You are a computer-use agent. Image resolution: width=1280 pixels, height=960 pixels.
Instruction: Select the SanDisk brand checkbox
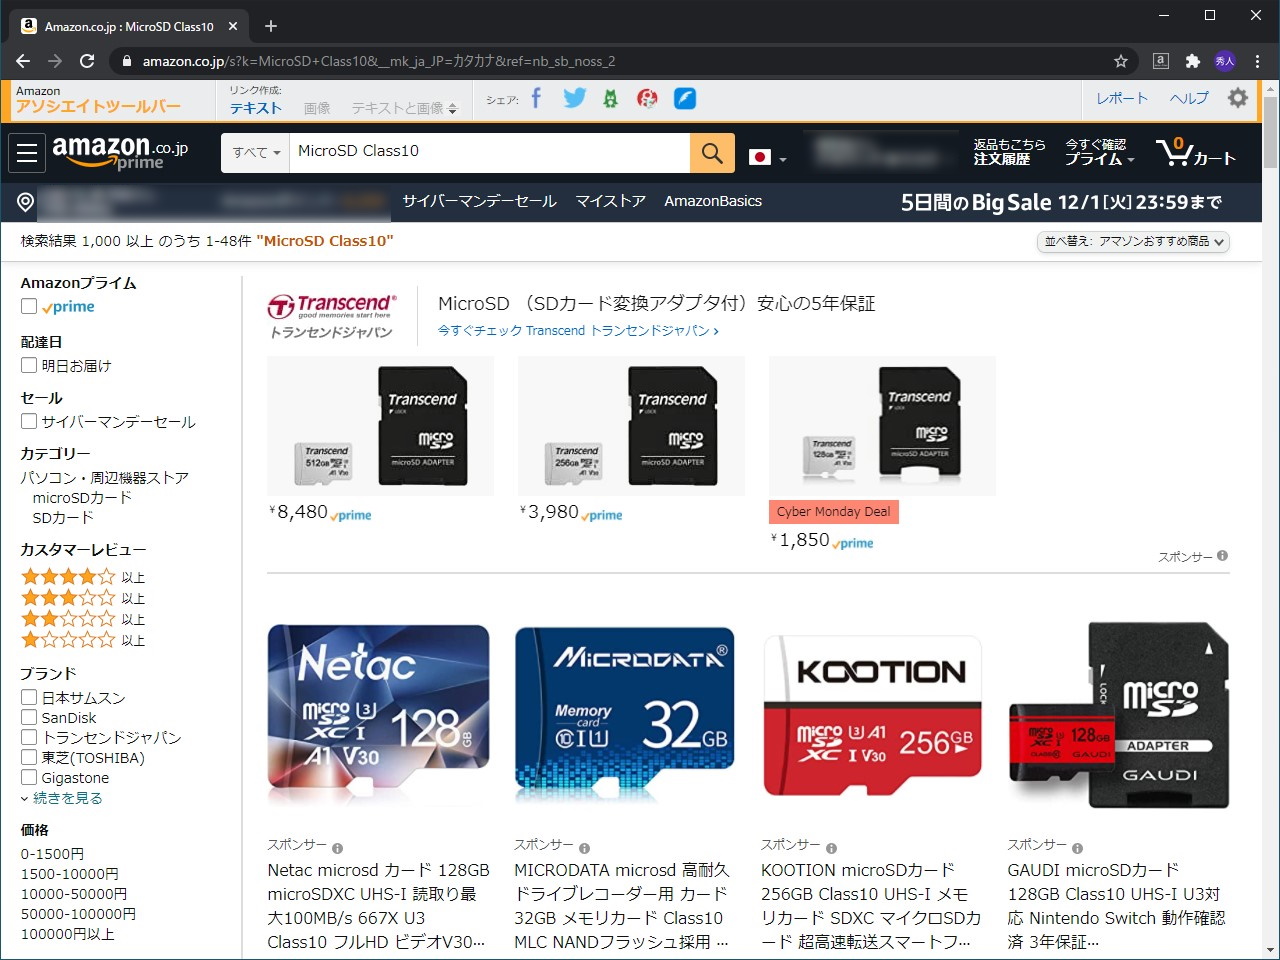tap(29, 717)
